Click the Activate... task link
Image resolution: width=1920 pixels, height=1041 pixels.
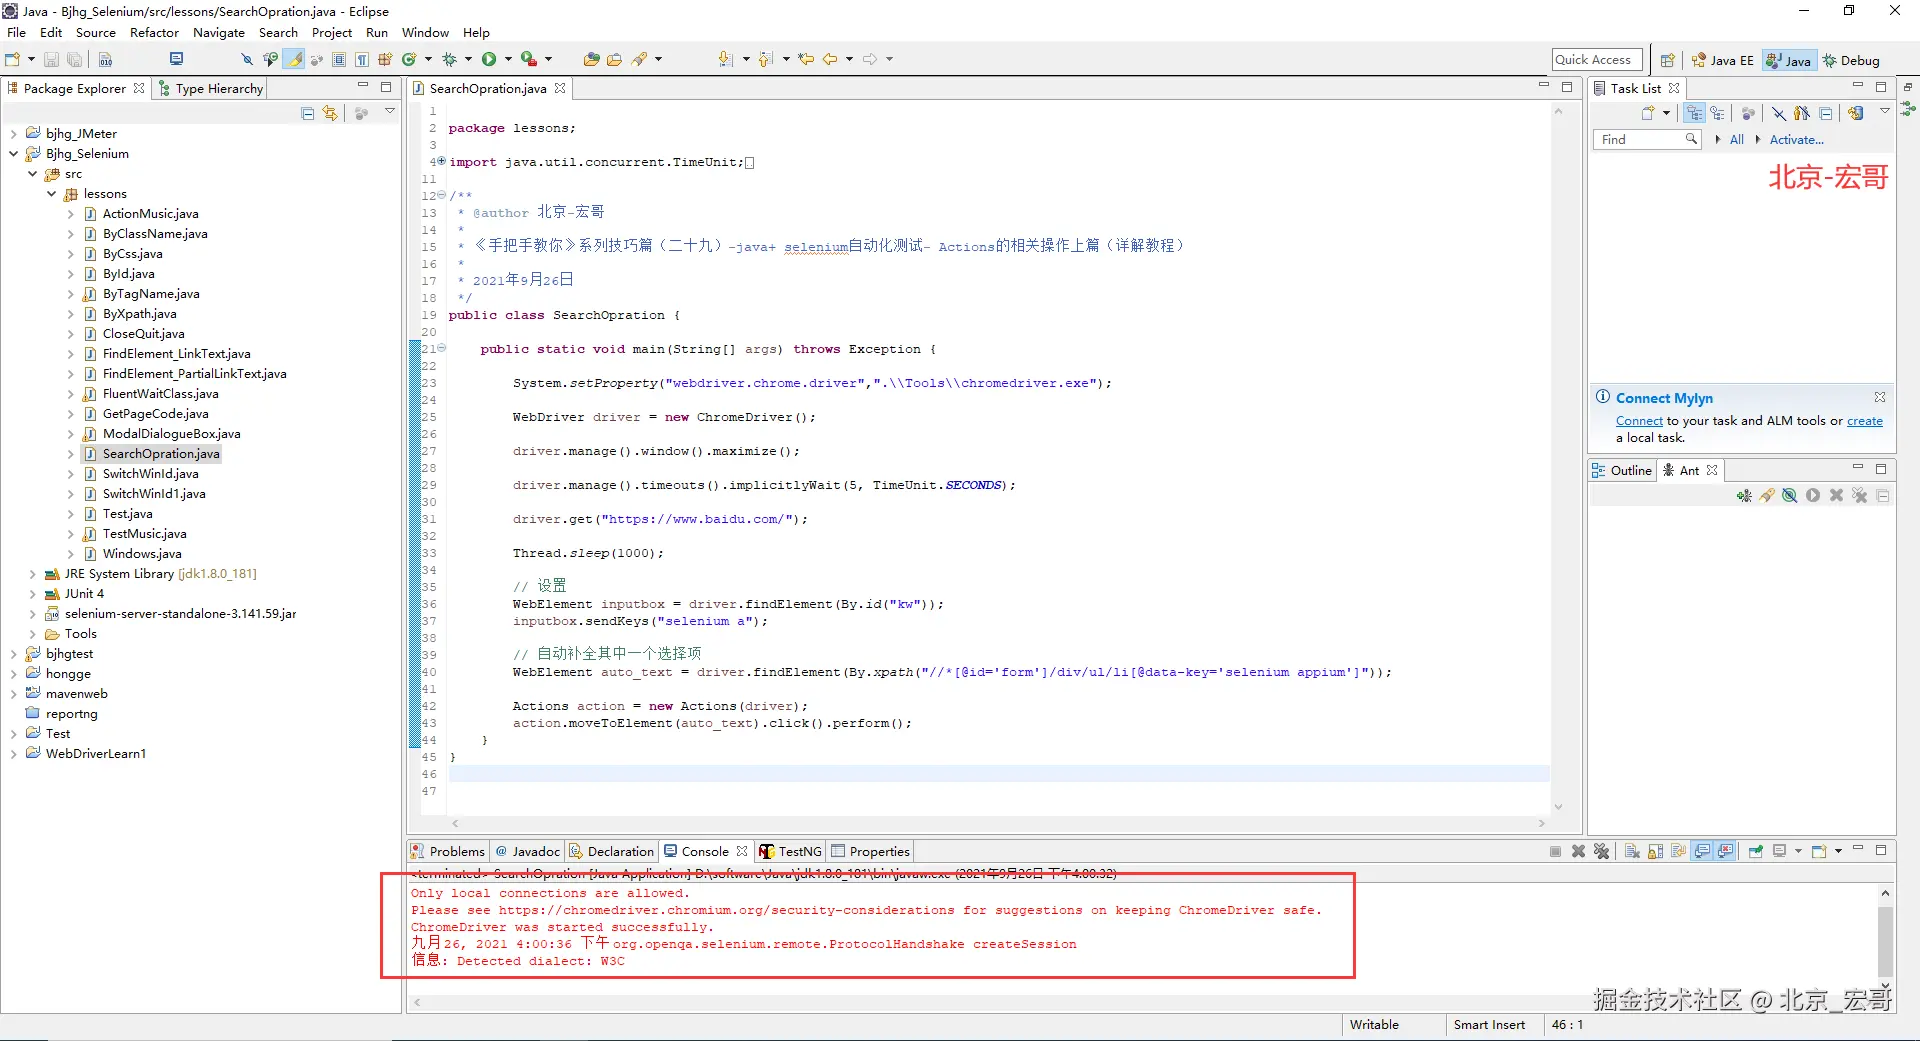click(1797, 140)
